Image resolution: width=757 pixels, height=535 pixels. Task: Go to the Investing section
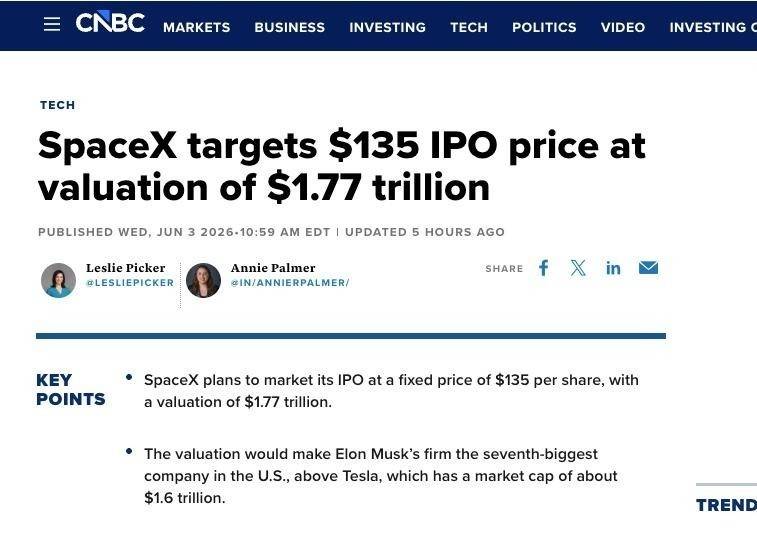(x=388, y=28)
